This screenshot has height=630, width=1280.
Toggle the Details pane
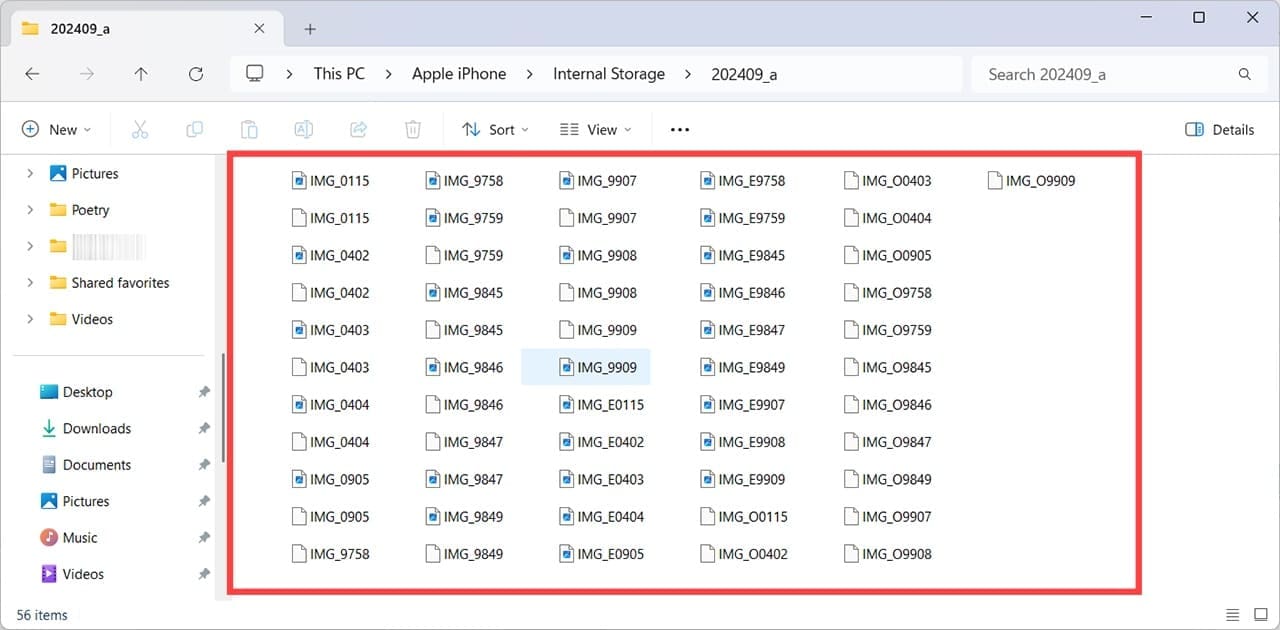(1219, 129)
